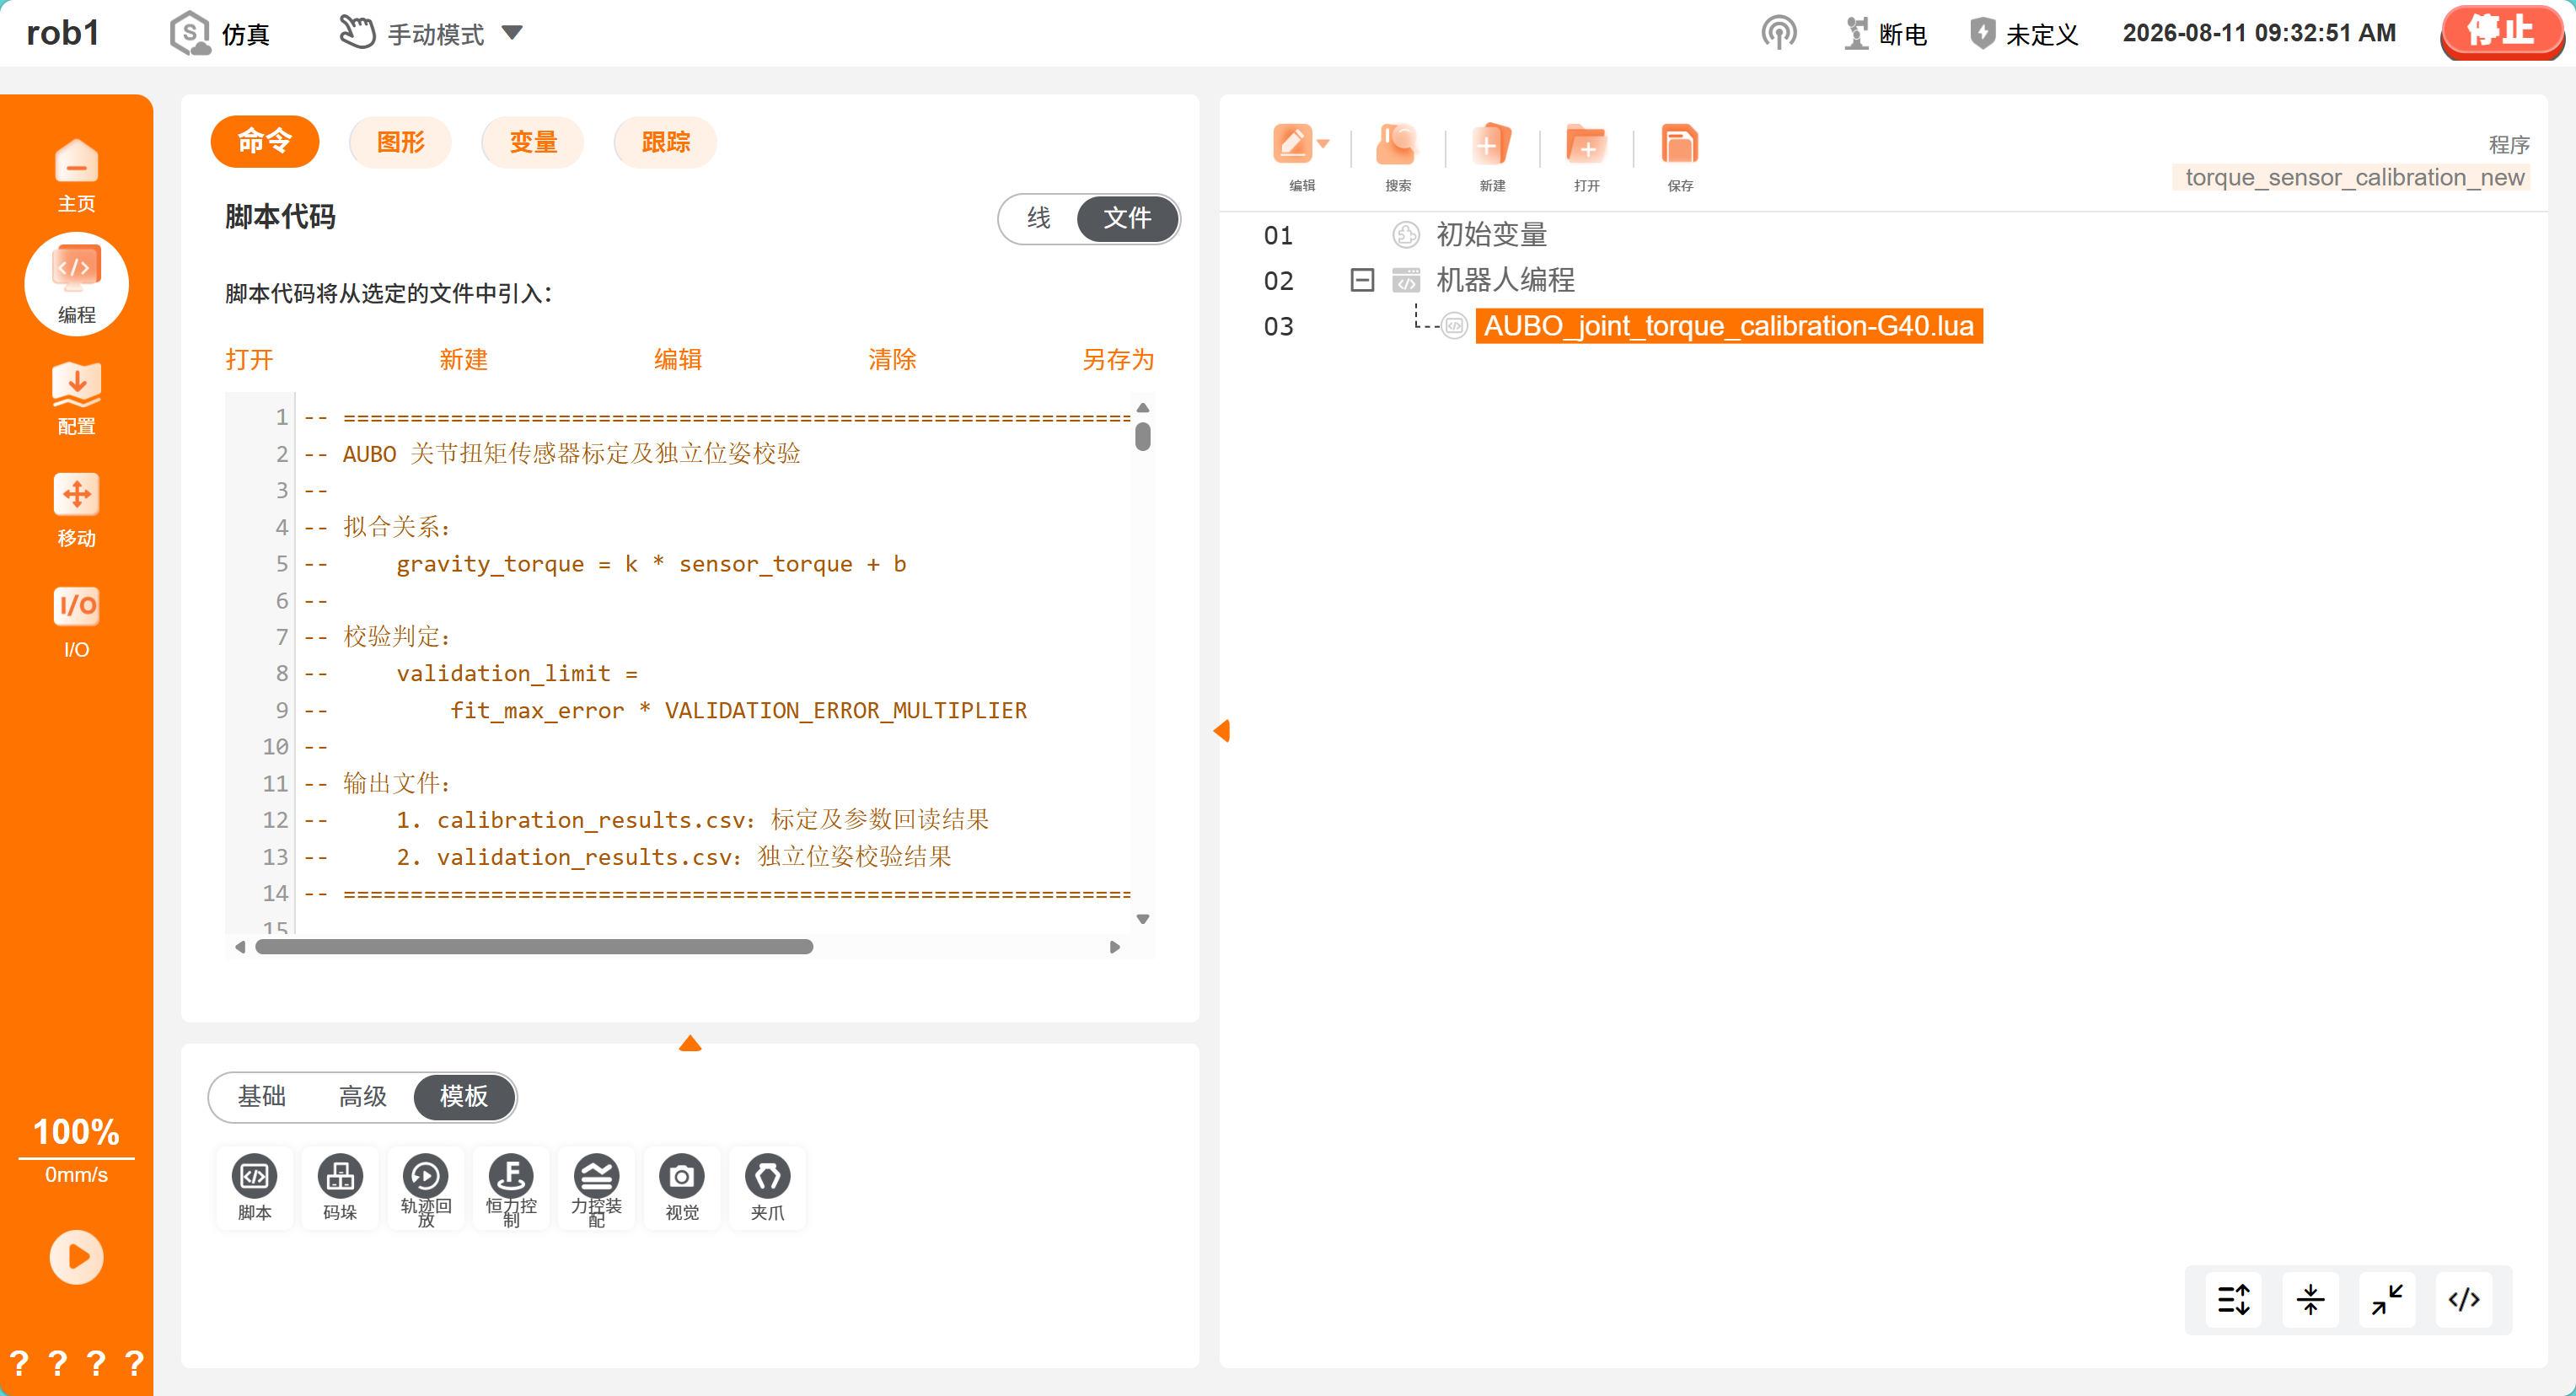Insert a 脚本 script template
This screenshot has width=2576, height=1396.
point(254,1187)
